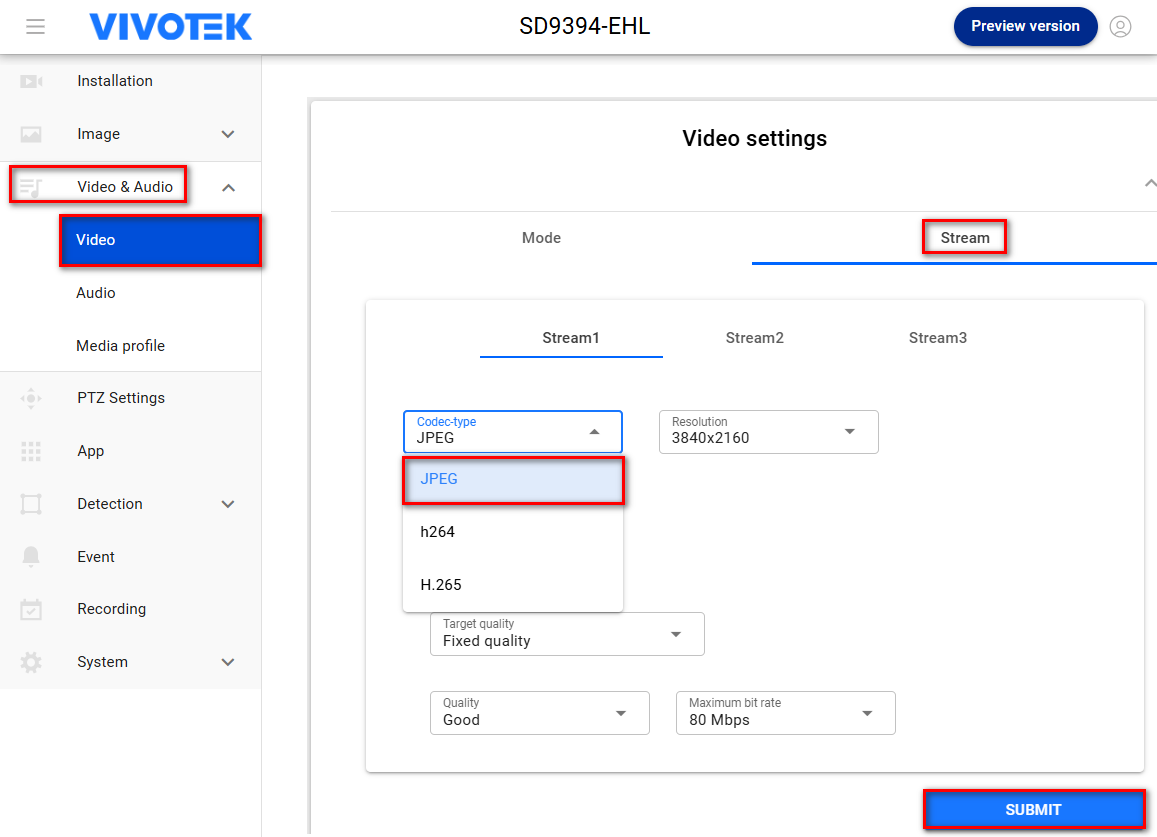Click the Image picture icon in sidebar
Screen dimensions: 1157x837
pos(30,133)
